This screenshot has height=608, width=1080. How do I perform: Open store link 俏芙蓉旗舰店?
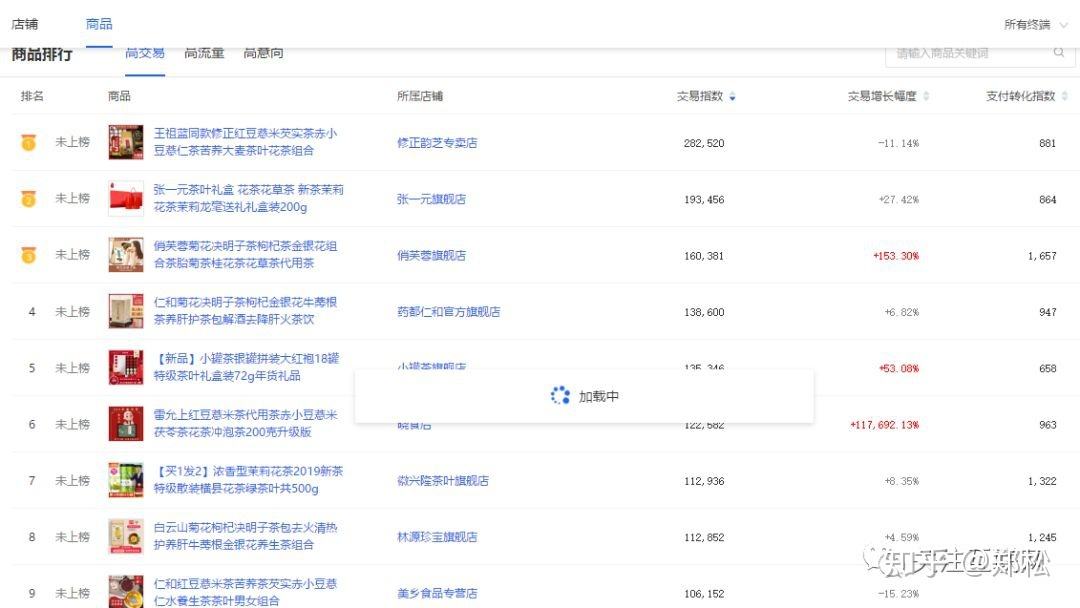point(431,255)
